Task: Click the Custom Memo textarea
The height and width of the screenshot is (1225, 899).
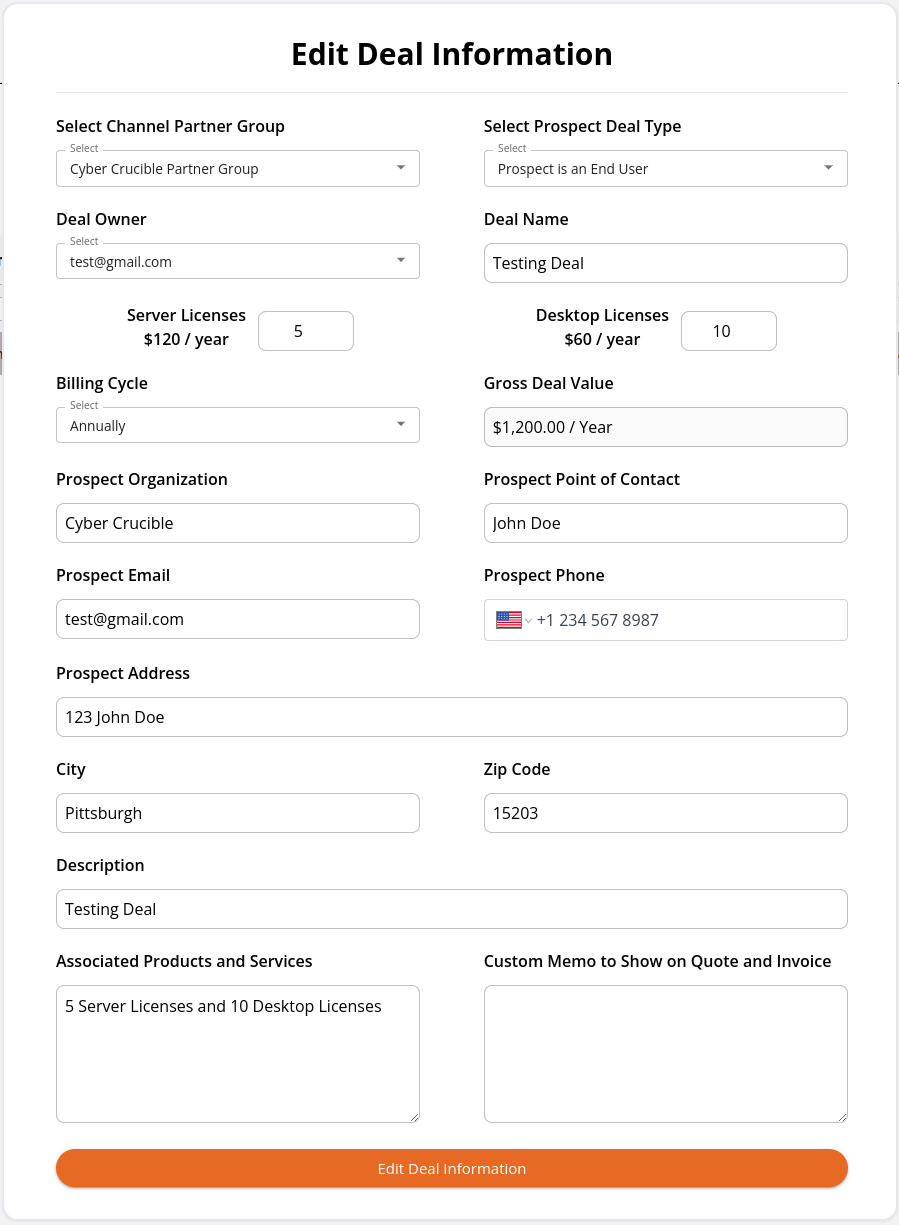Action: click(x=666, y=1054)
